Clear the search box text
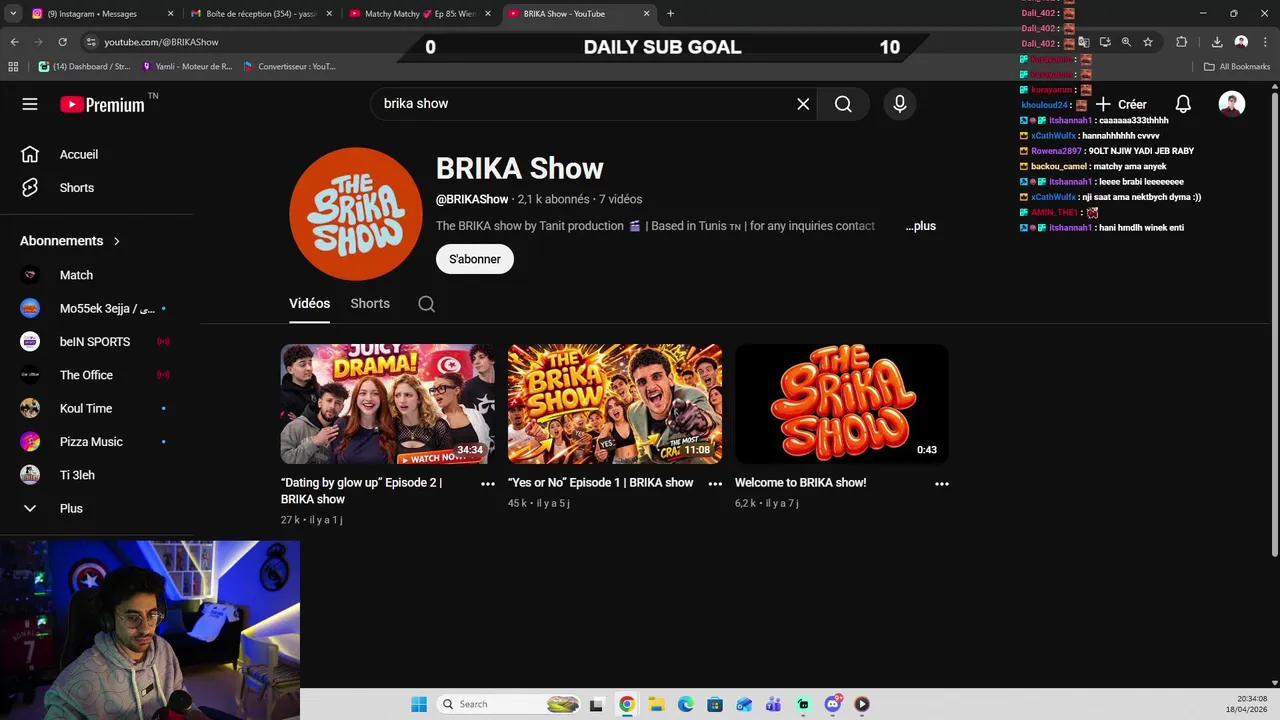 (803, 104)
